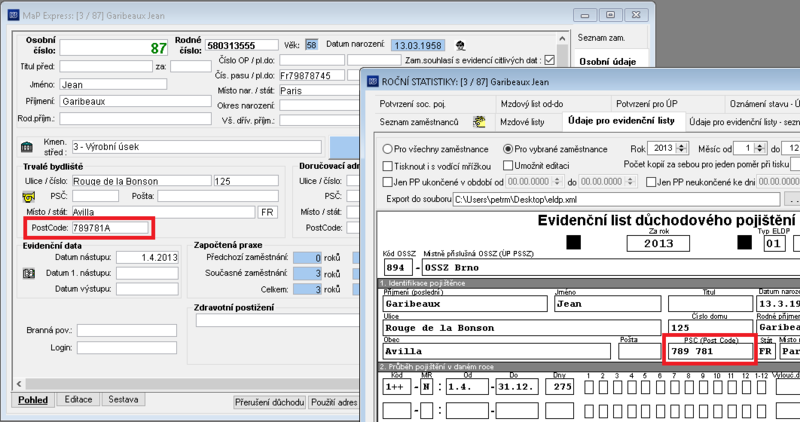Click the browse button next to export path
The height and width of the screenshot is (422, 800).
[792, 200]
